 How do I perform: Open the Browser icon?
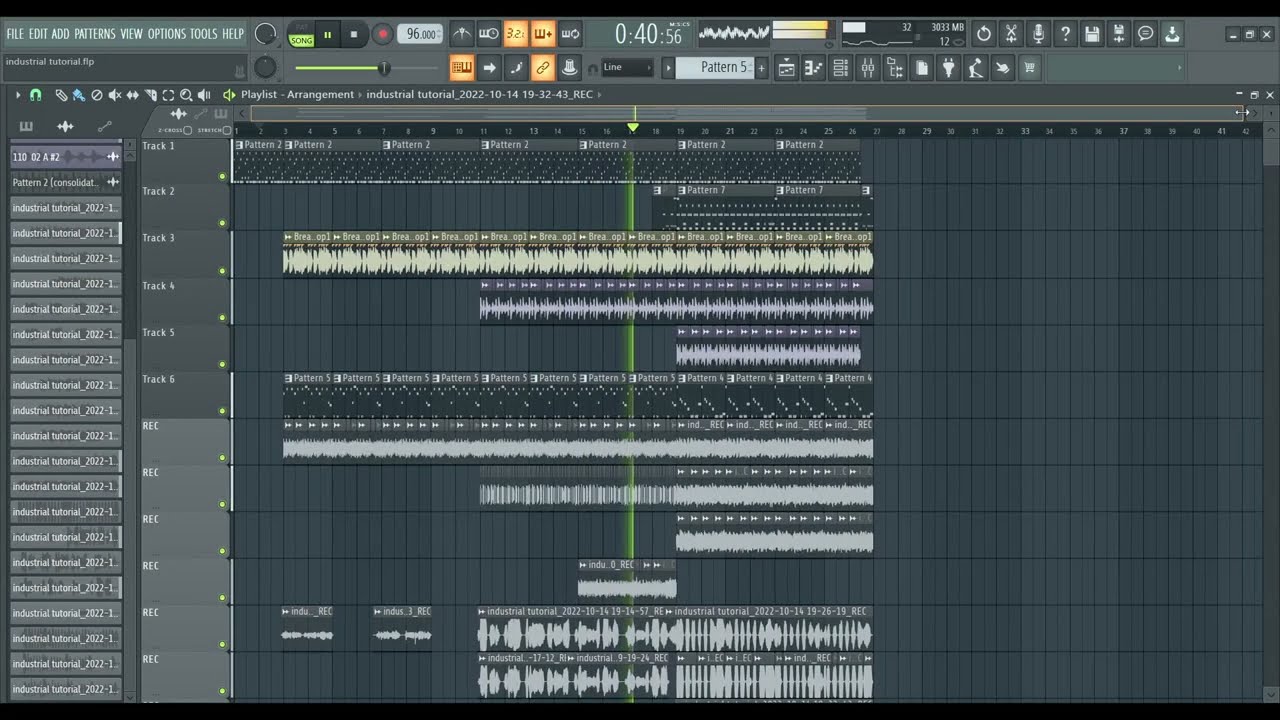pos(894,68)
